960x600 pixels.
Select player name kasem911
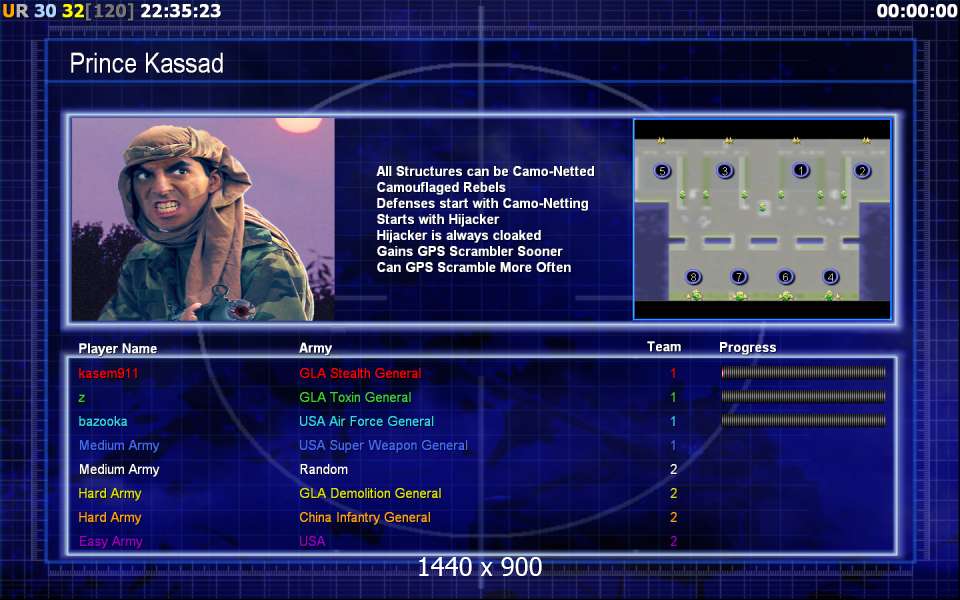(x=108, y=373)
